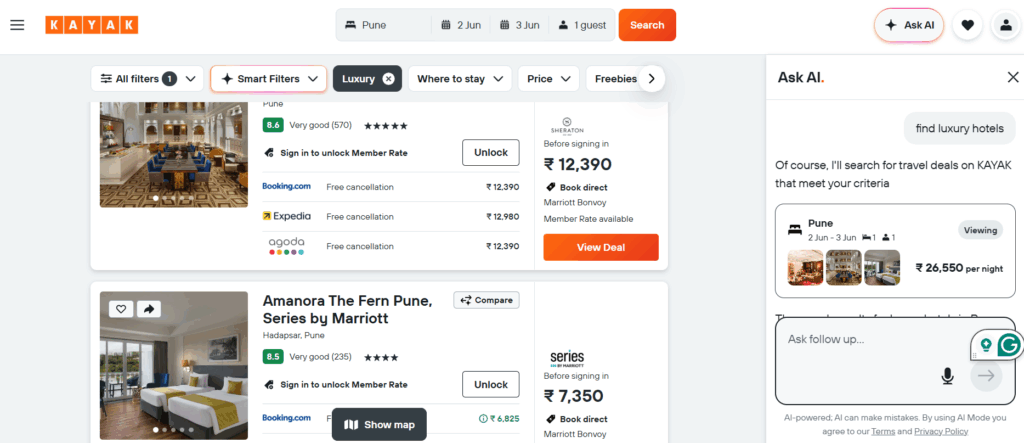Click 'Very good (235)' review text
The image size is (1024, 443).
(321, 357)
